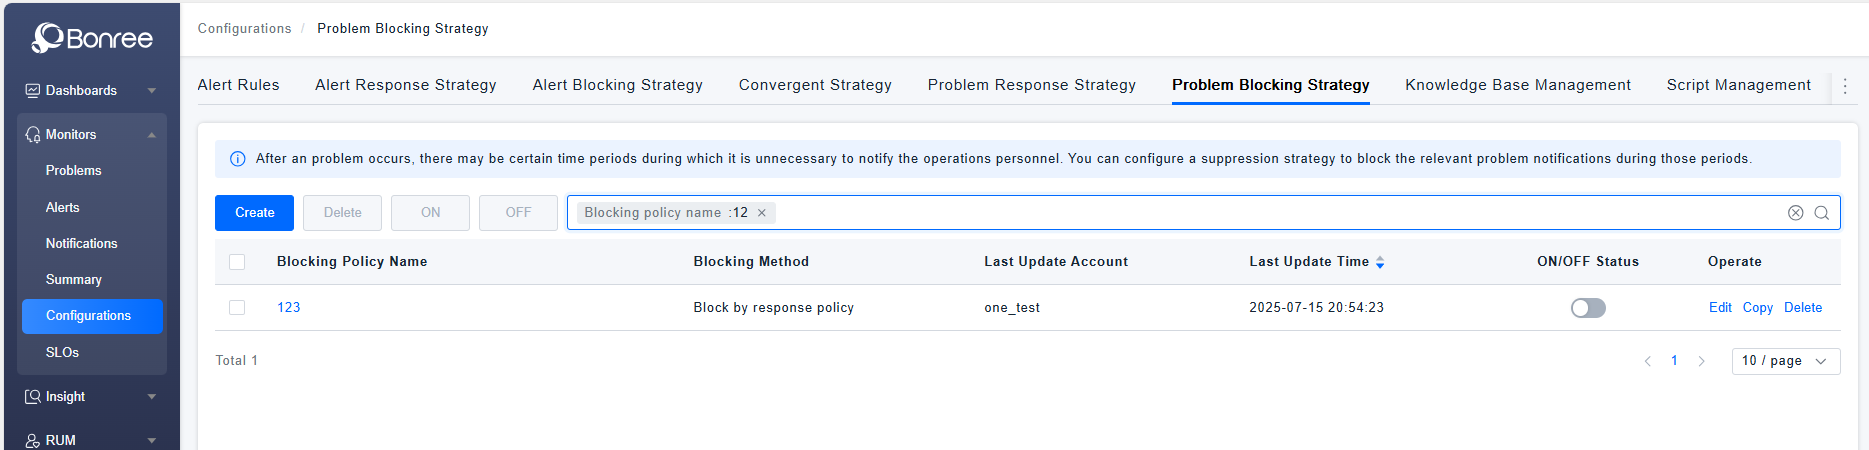Sort by Last Update Time arrows

pos(1380,262)
